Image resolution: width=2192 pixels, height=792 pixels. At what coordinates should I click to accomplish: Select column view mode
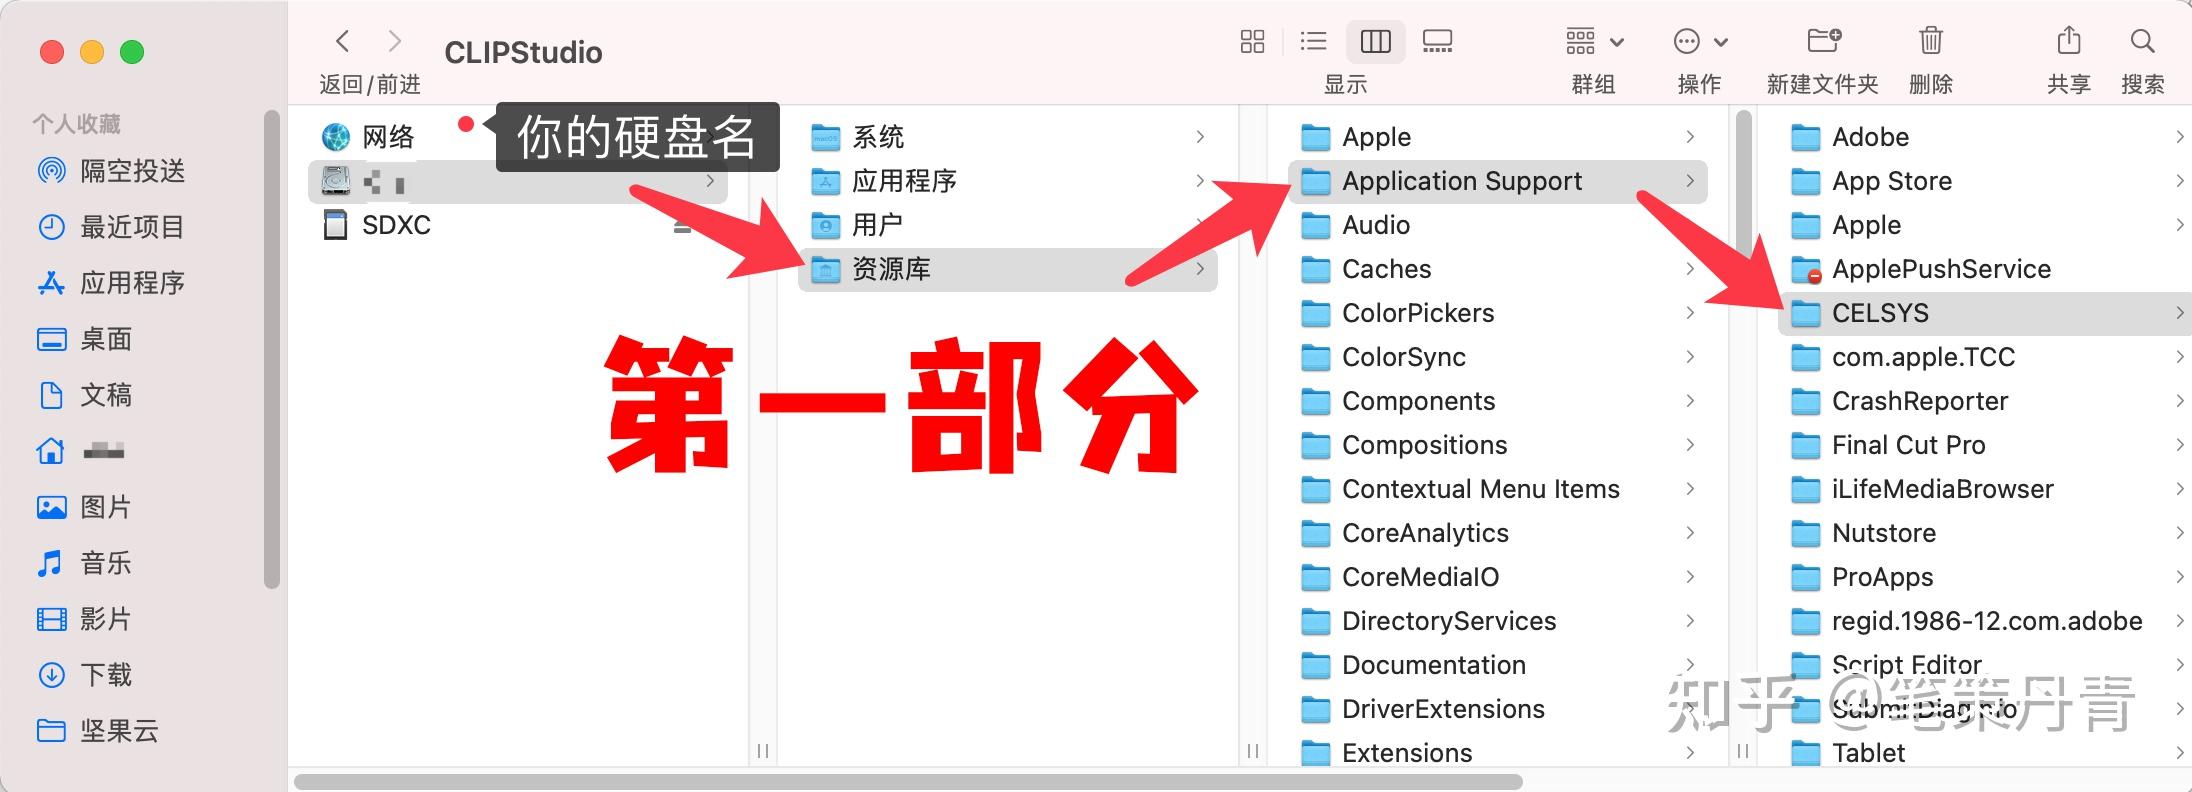click(x=1376, y=41)
